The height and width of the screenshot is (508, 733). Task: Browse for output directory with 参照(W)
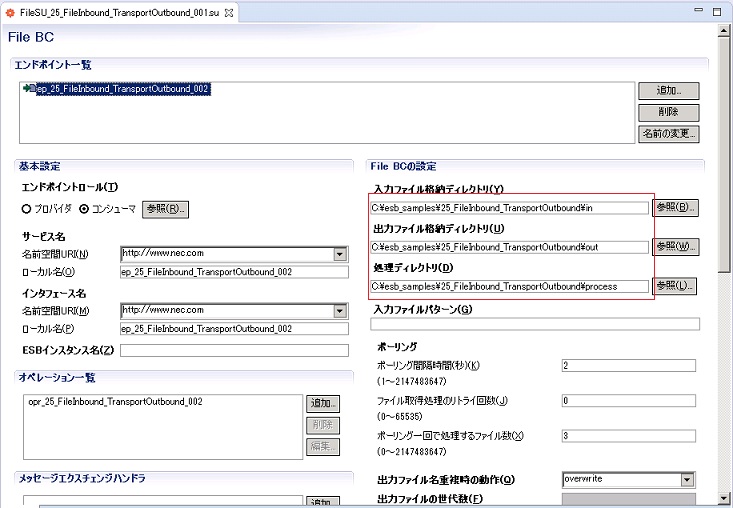click(675, 246)
